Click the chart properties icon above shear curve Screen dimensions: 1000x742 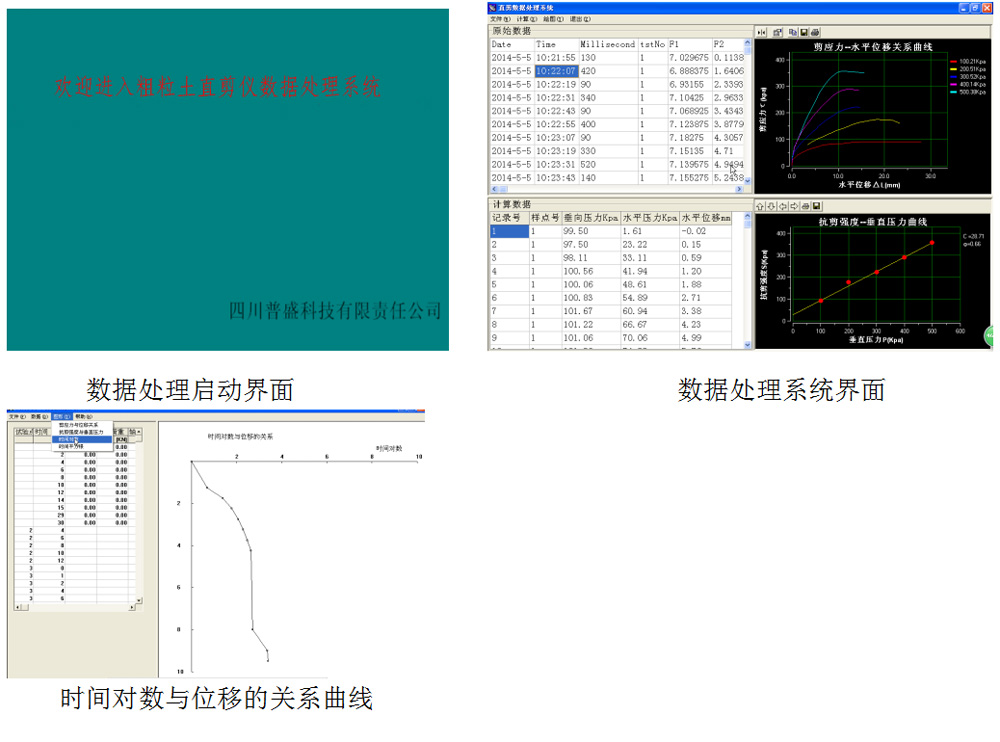tap(777, 33)
